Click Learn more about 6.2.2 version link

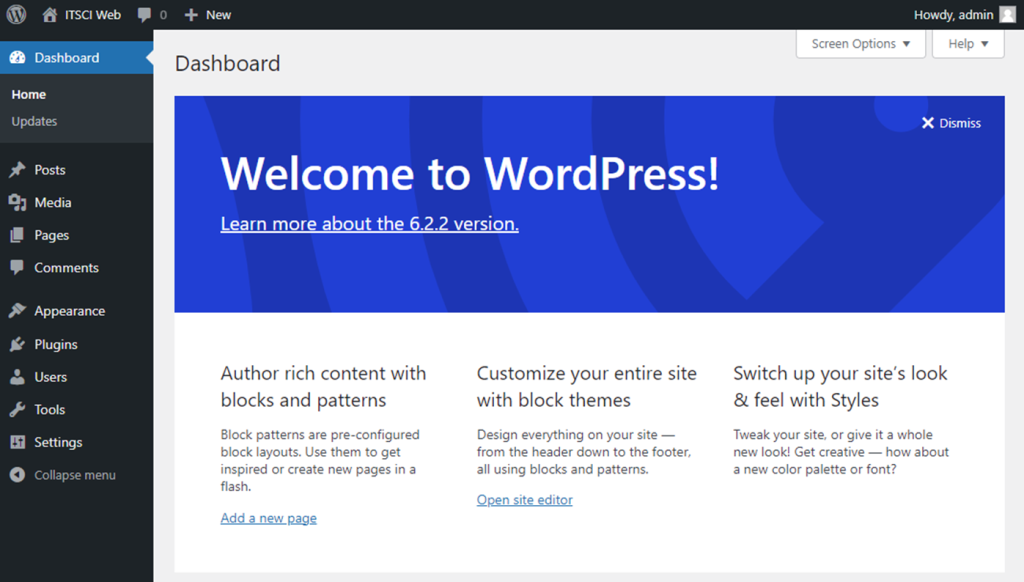coord(369,224)
